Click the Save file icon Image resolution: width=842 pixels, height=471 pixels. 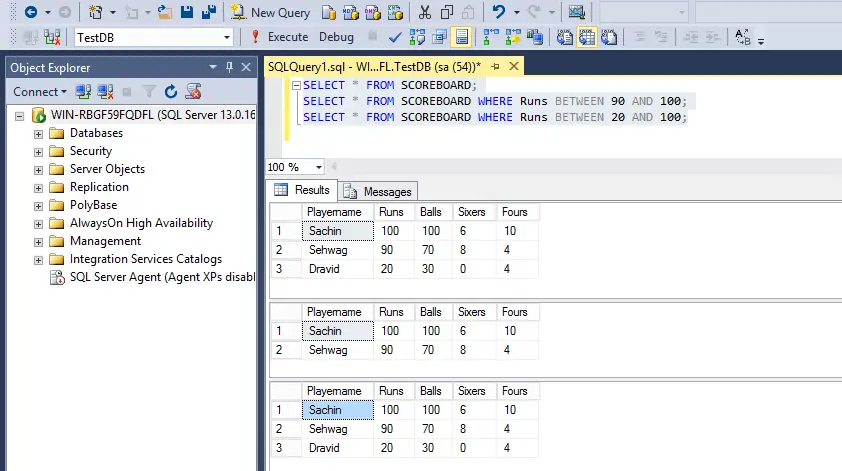(186, 12)
